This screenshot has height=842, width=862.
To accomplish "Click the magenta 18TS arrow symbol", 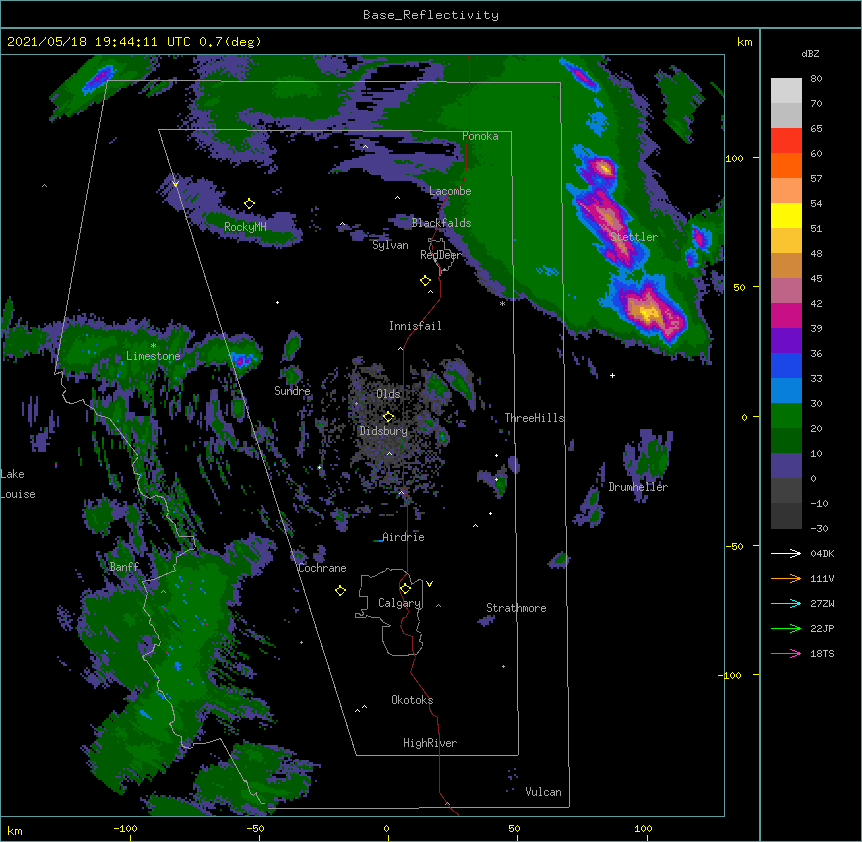I will click(786, 653).
